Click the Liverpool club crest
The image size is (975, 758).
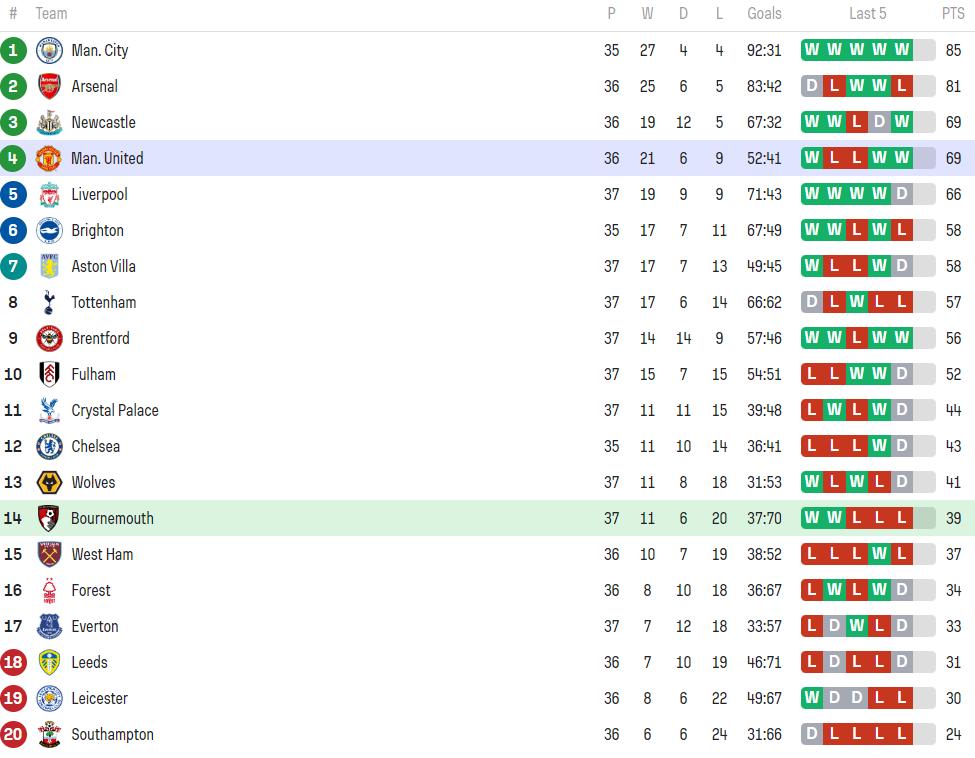[x=49, y=195]
